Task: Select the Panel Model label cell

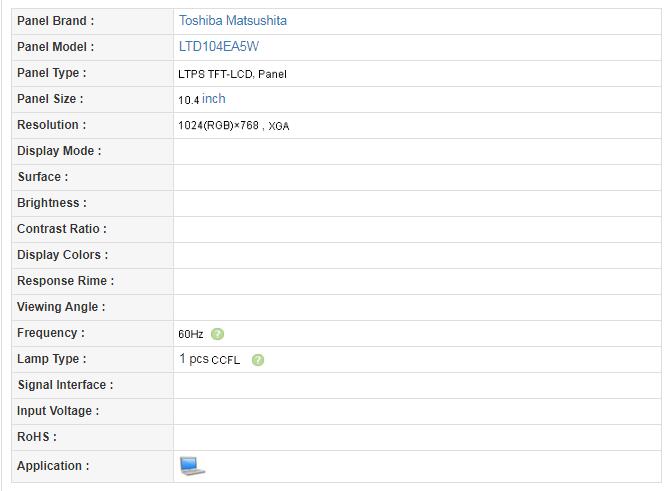Action: pos(92,48)
